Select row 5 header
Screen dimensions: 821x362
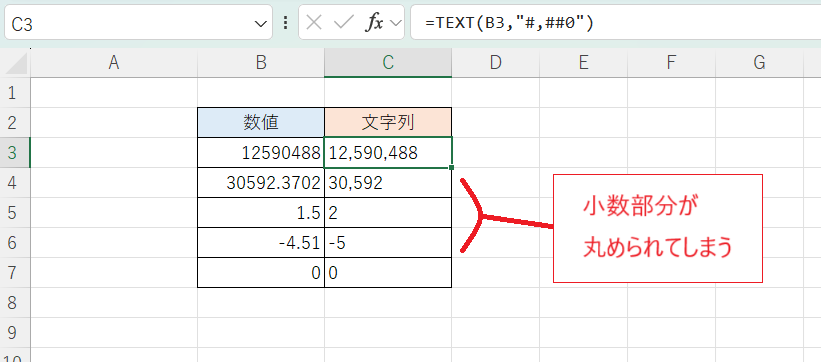click(15, 213)
